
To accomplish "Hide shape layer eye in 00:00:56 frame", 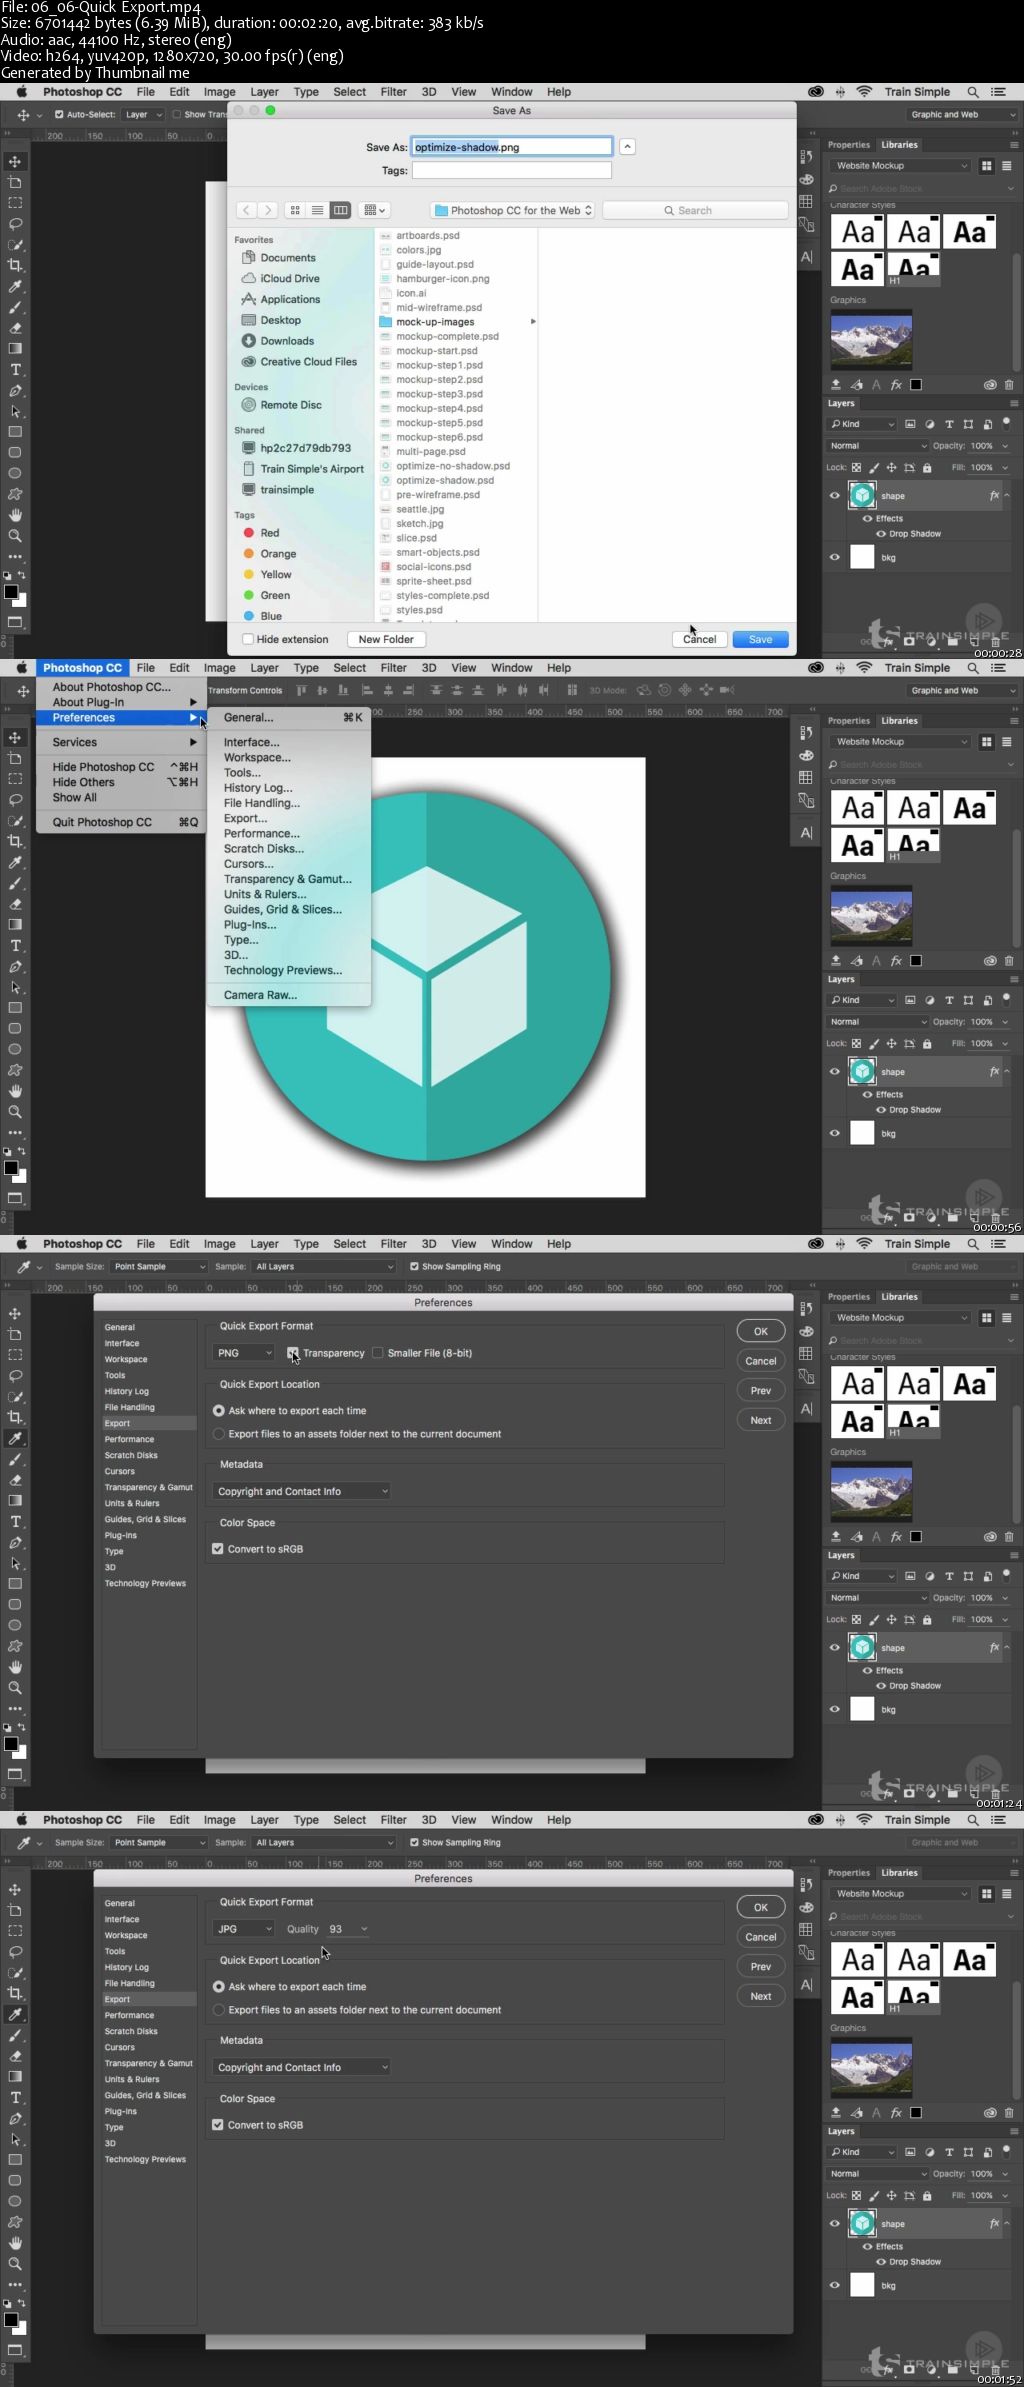I will (x=834, y=1071).
